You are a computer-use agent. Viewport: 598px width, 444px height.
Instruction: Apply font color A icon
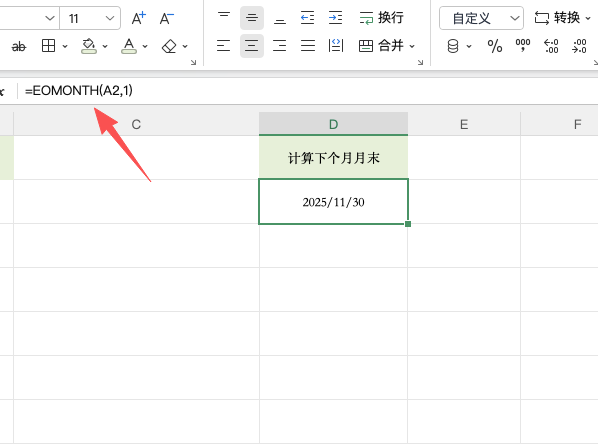click(x=129, y=46)
